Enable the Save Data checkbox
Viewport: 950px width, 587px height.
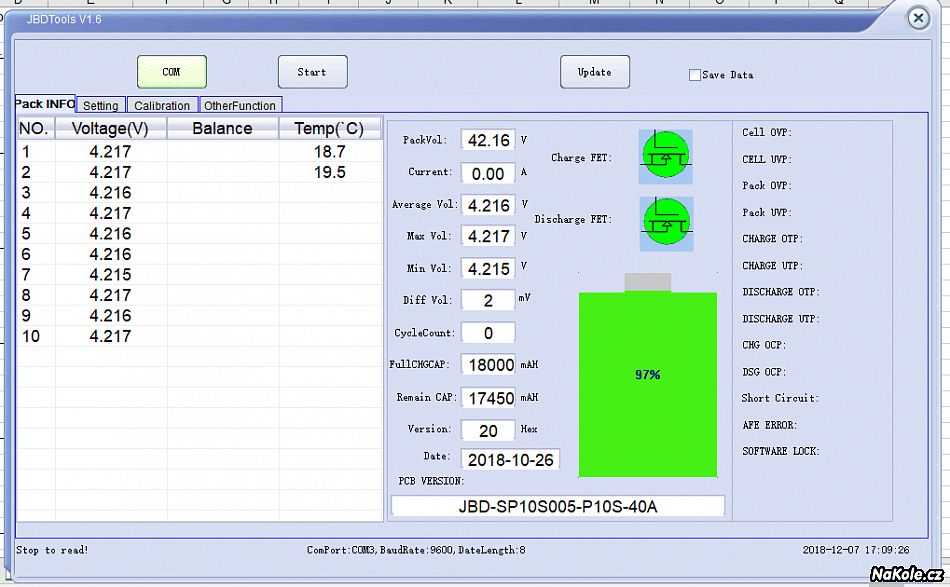point(695,75)
